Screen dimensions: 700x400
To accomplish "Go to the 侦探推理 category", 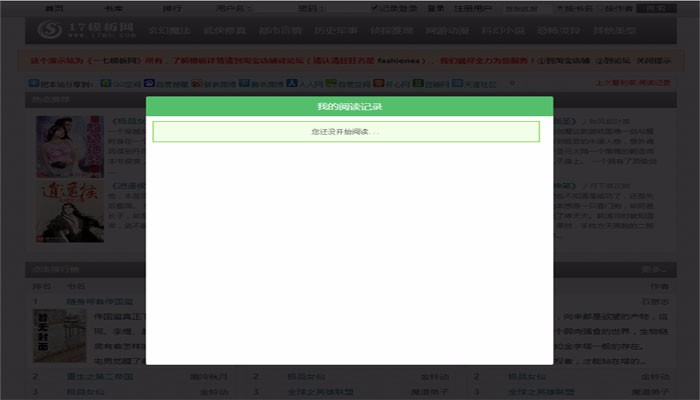I will 392,30.
